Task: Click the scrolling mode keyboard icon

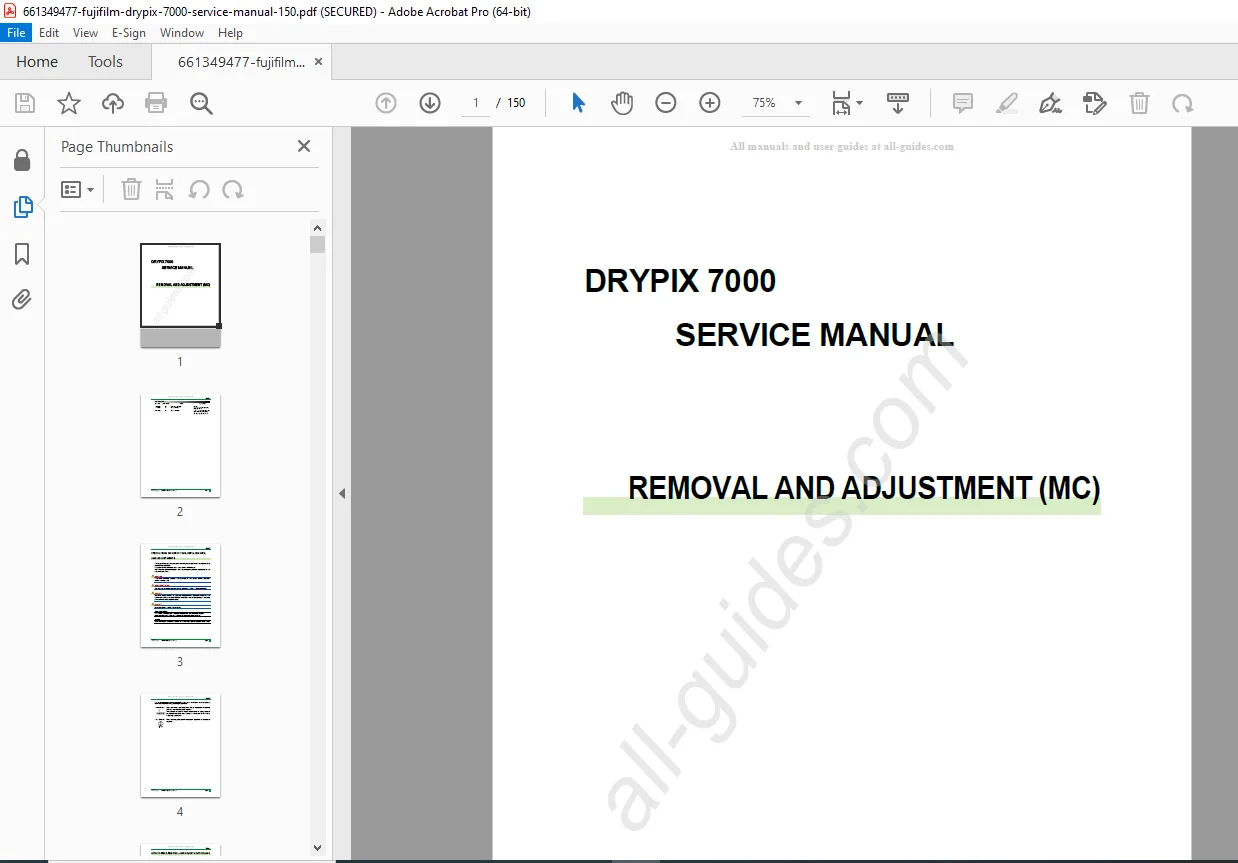Action: (x=898, y=103)
